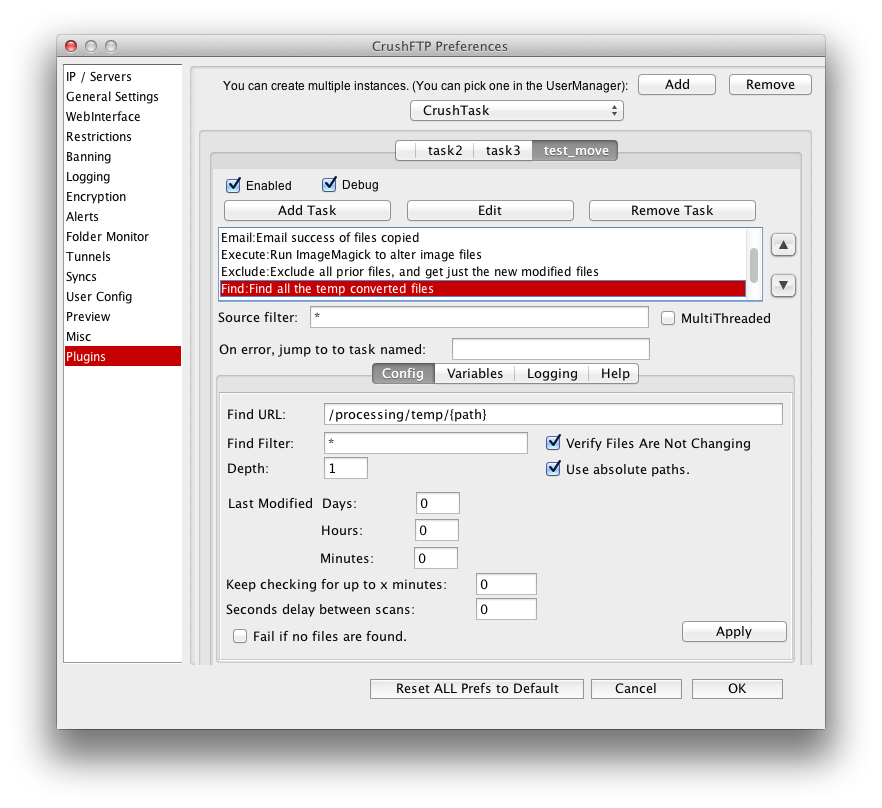Check Fail if no files are found
Screen dimensions: 882x808
(x=240, y=636)
